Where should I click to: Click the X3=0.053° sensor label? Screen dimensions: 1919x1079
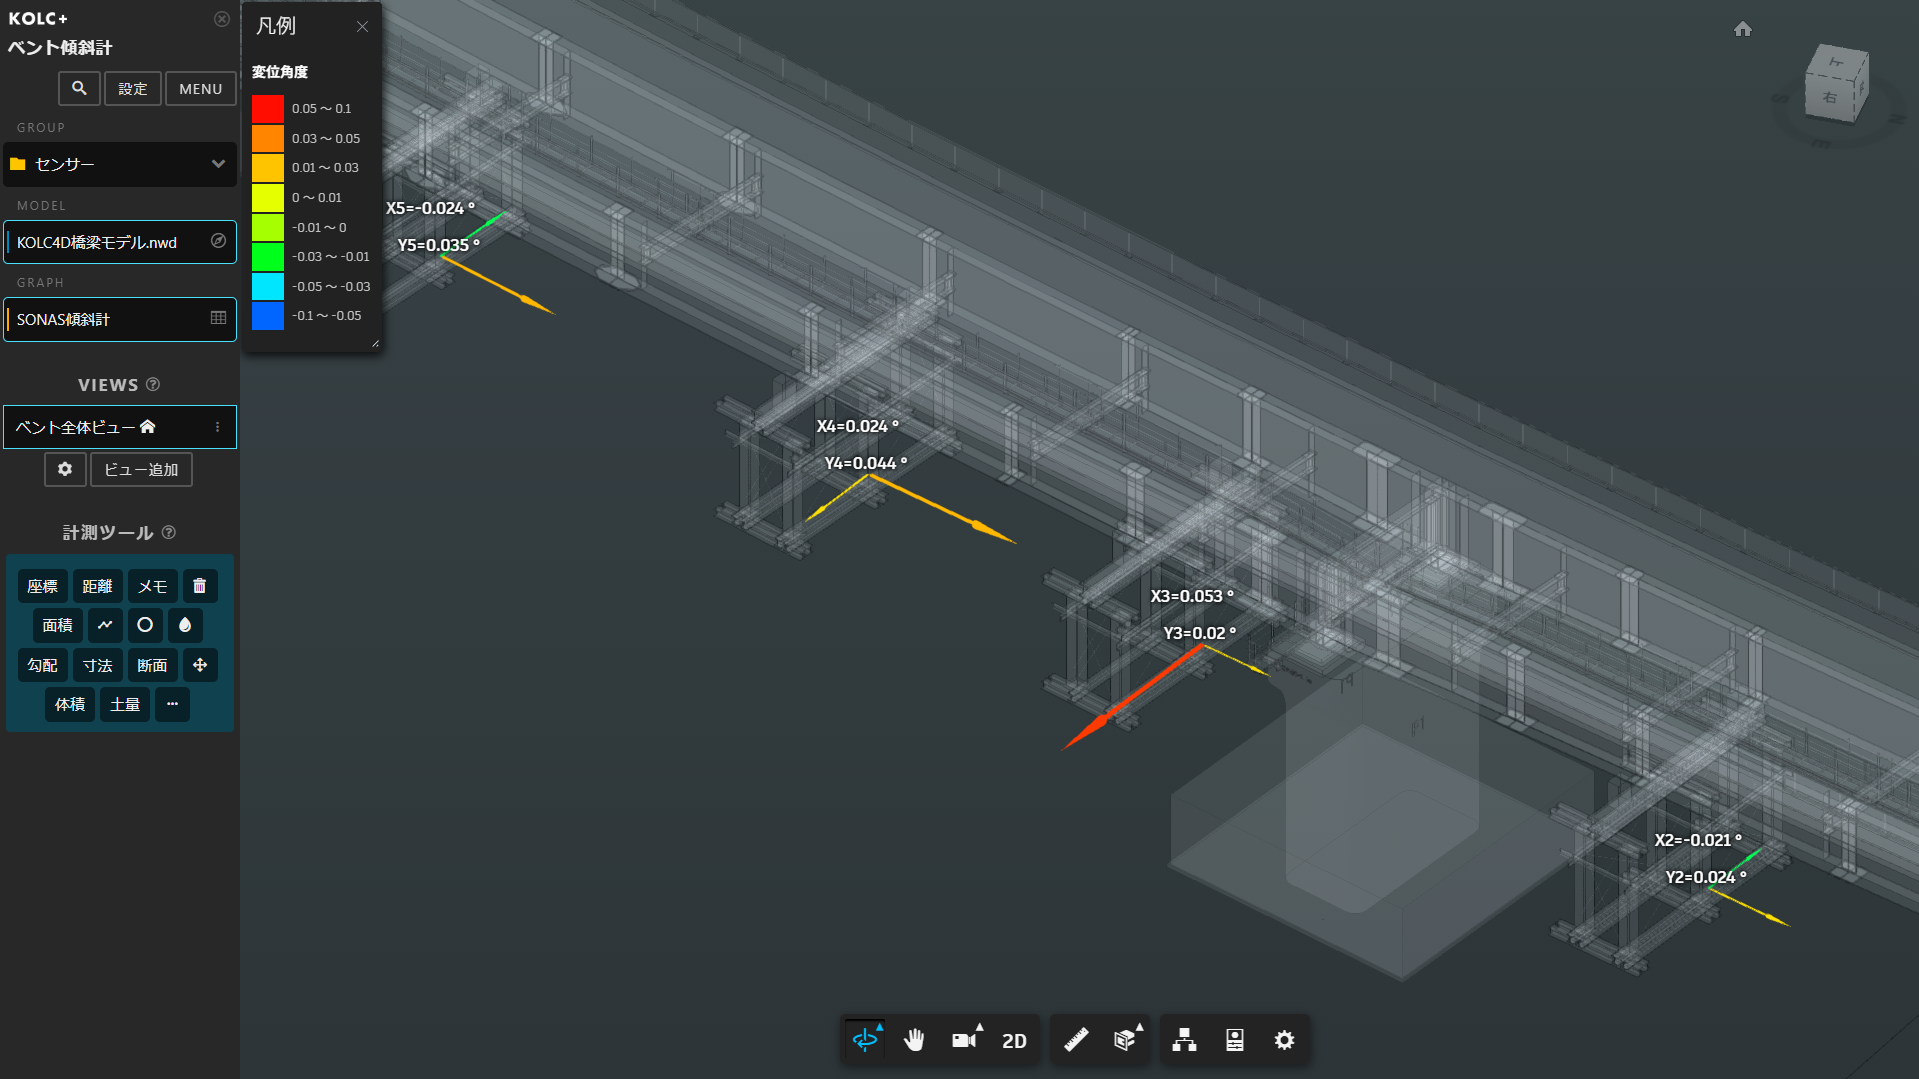[1192, 596]
